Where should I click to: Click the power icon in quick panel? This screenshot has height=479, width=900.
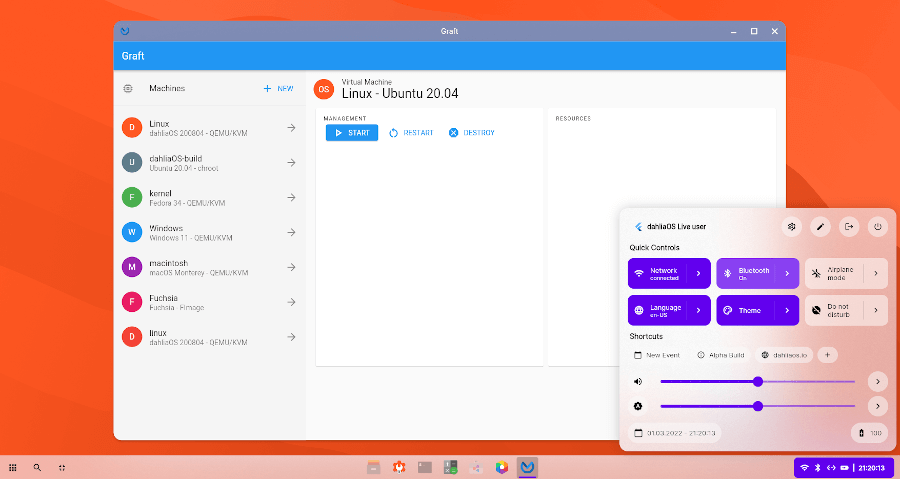click(x=878, y=227)
